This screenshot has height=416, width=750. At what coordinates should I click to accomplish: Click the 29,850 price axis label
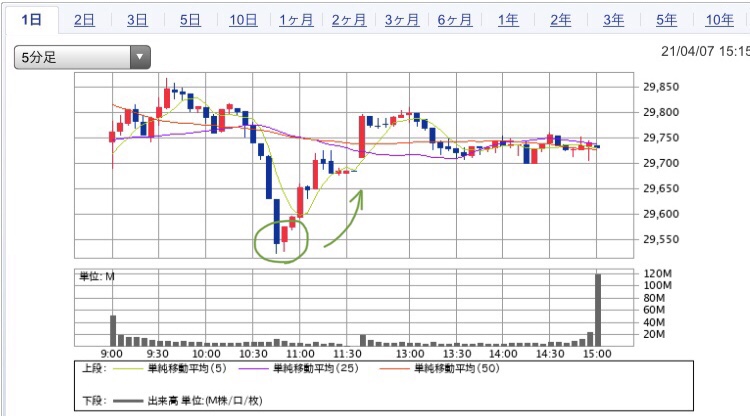pos(661,87)
